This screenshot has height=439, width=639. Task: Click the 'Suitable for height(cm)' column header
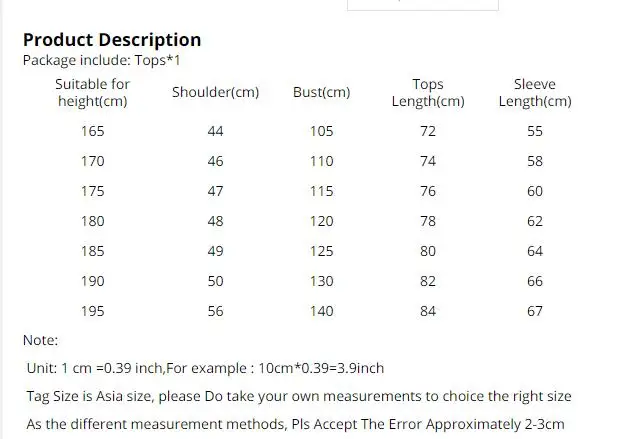pos(93,93)
